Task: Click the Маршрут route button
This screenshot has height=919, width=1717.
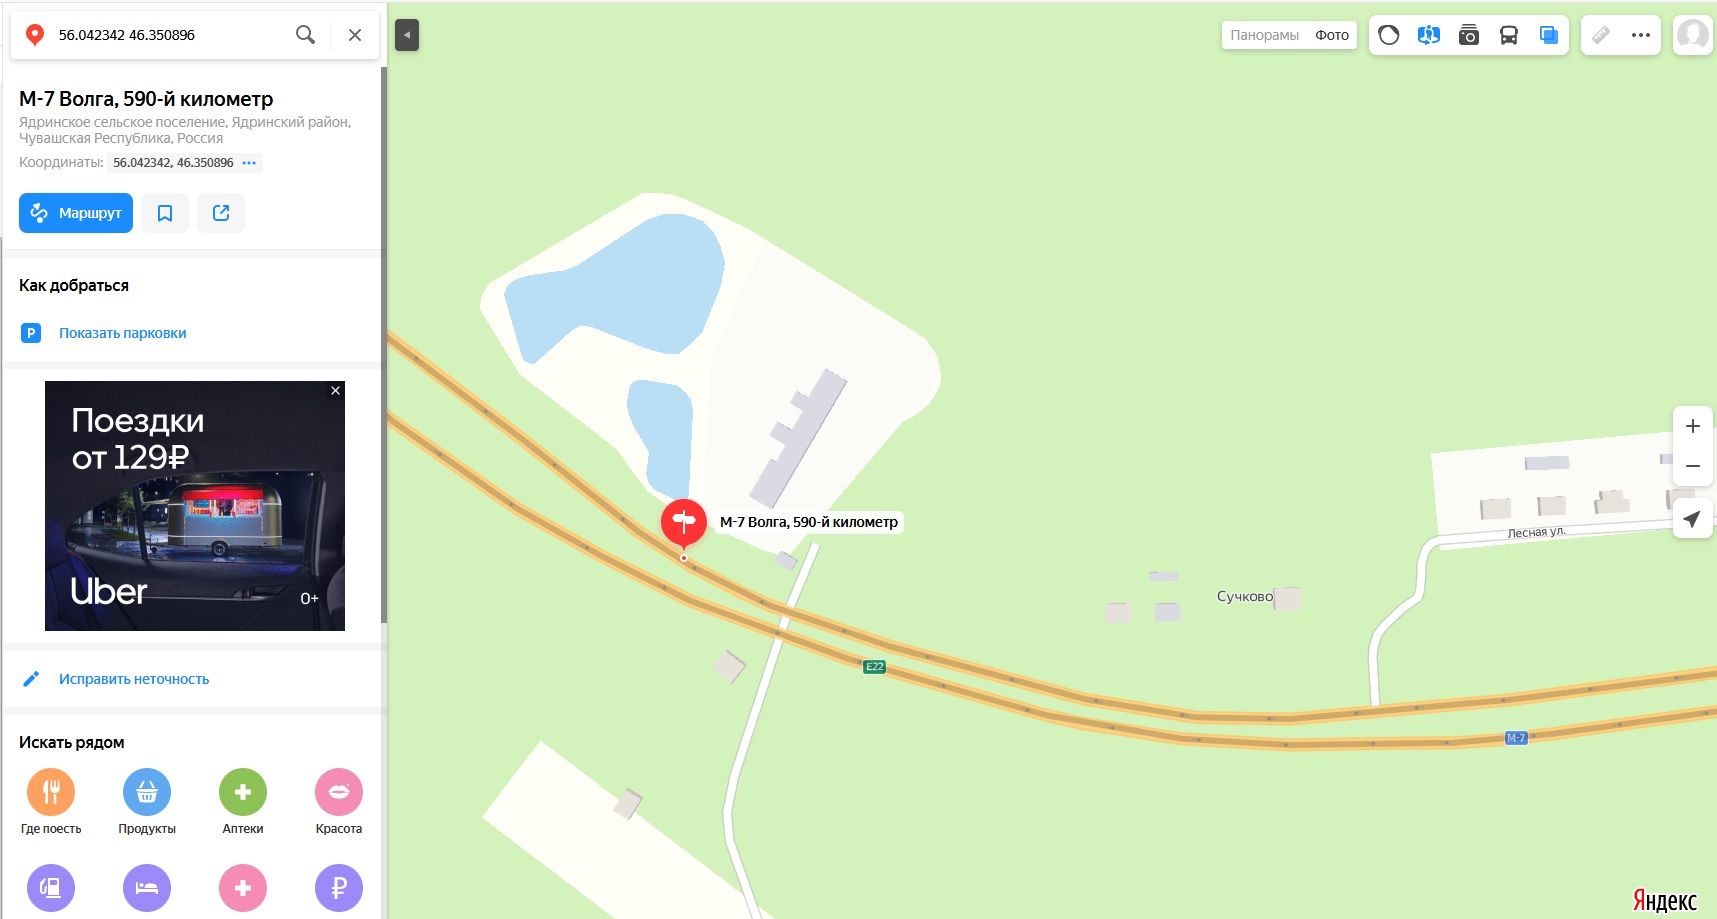Action: click(x=76, y=213)
